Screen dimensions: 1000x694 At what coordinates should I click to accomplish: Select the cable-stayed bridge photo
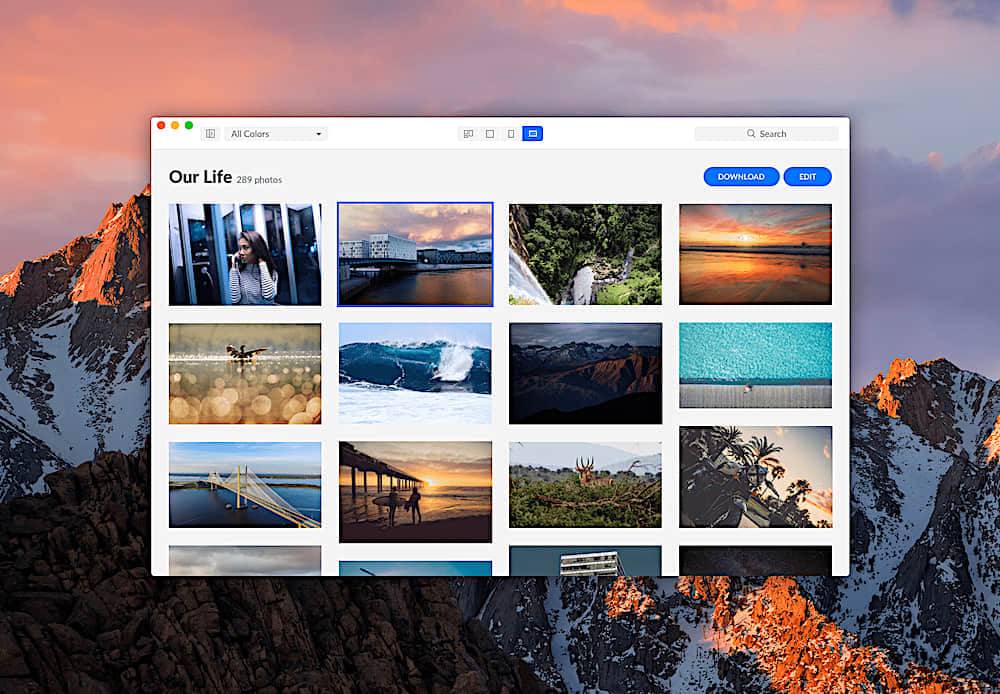tap(245, 485)
